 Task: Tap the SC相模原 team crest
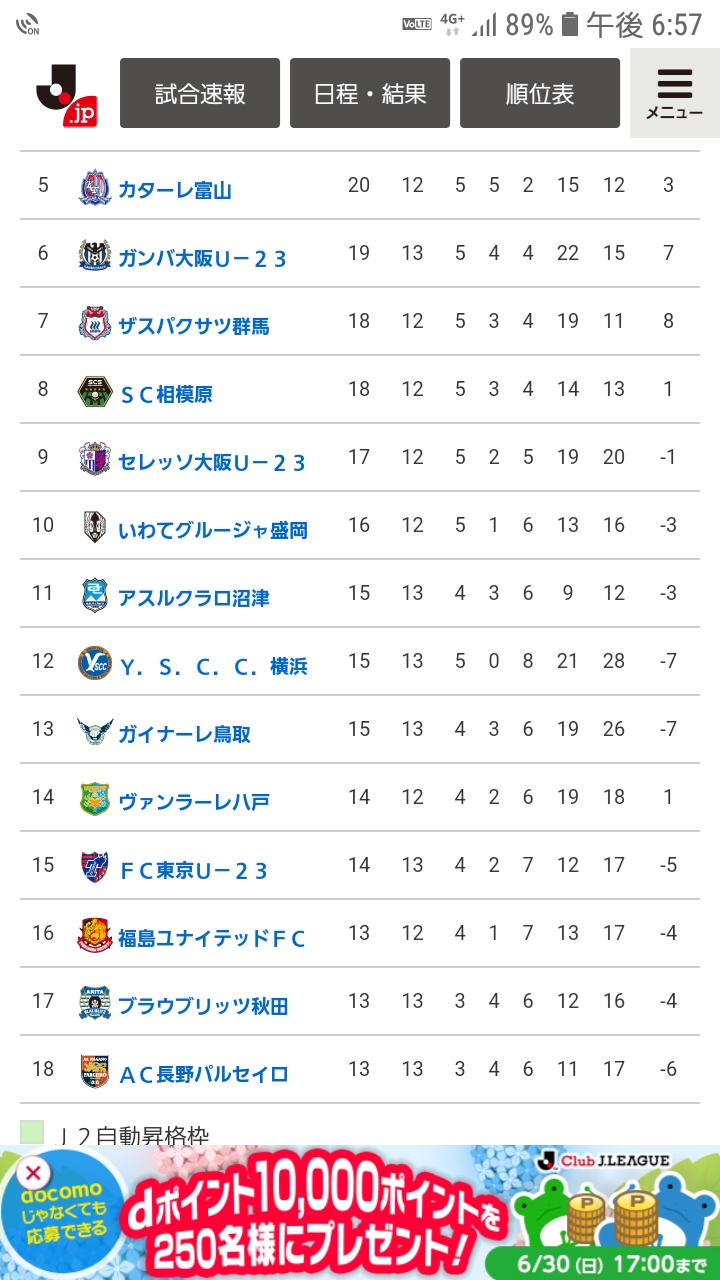(x=95, y=392)
